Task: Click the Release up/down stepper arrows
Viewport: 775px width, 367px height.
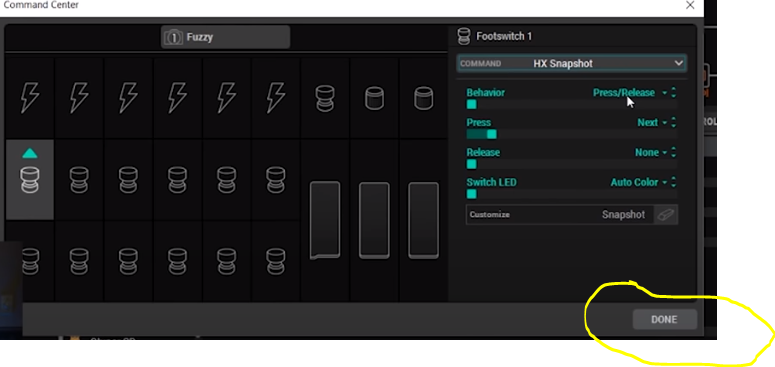Action: pos(674,153)
